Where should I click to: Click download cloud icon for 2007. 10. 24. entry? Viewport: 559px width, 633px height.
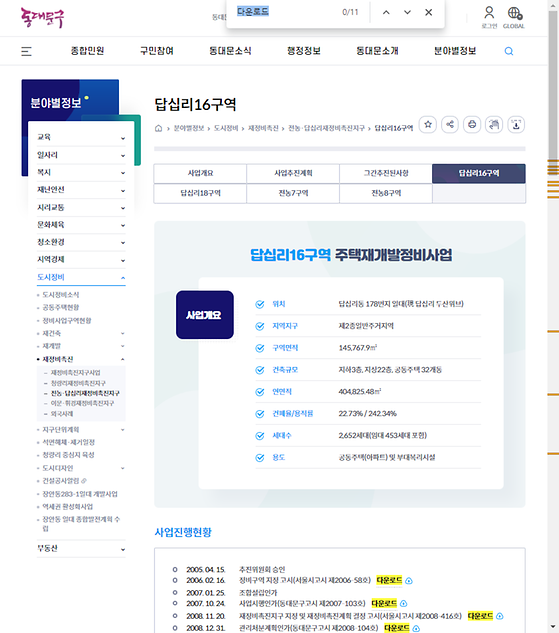(x=404, y=604)
